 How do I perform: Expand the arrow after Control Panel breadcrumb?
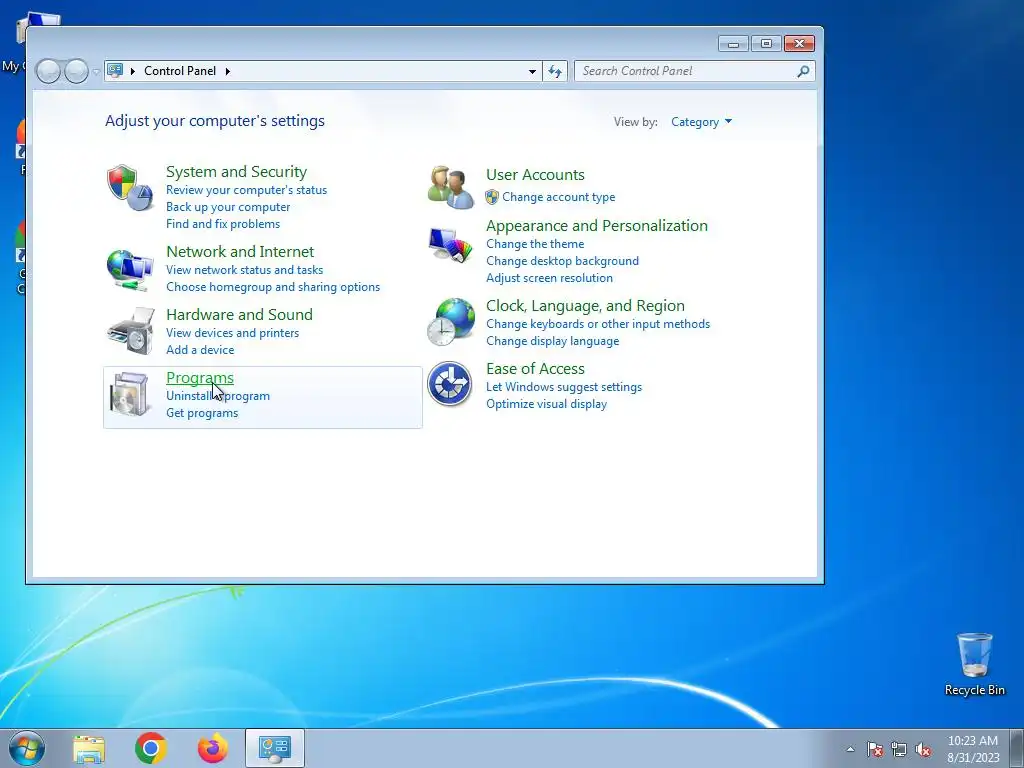(x=228, y=71)
